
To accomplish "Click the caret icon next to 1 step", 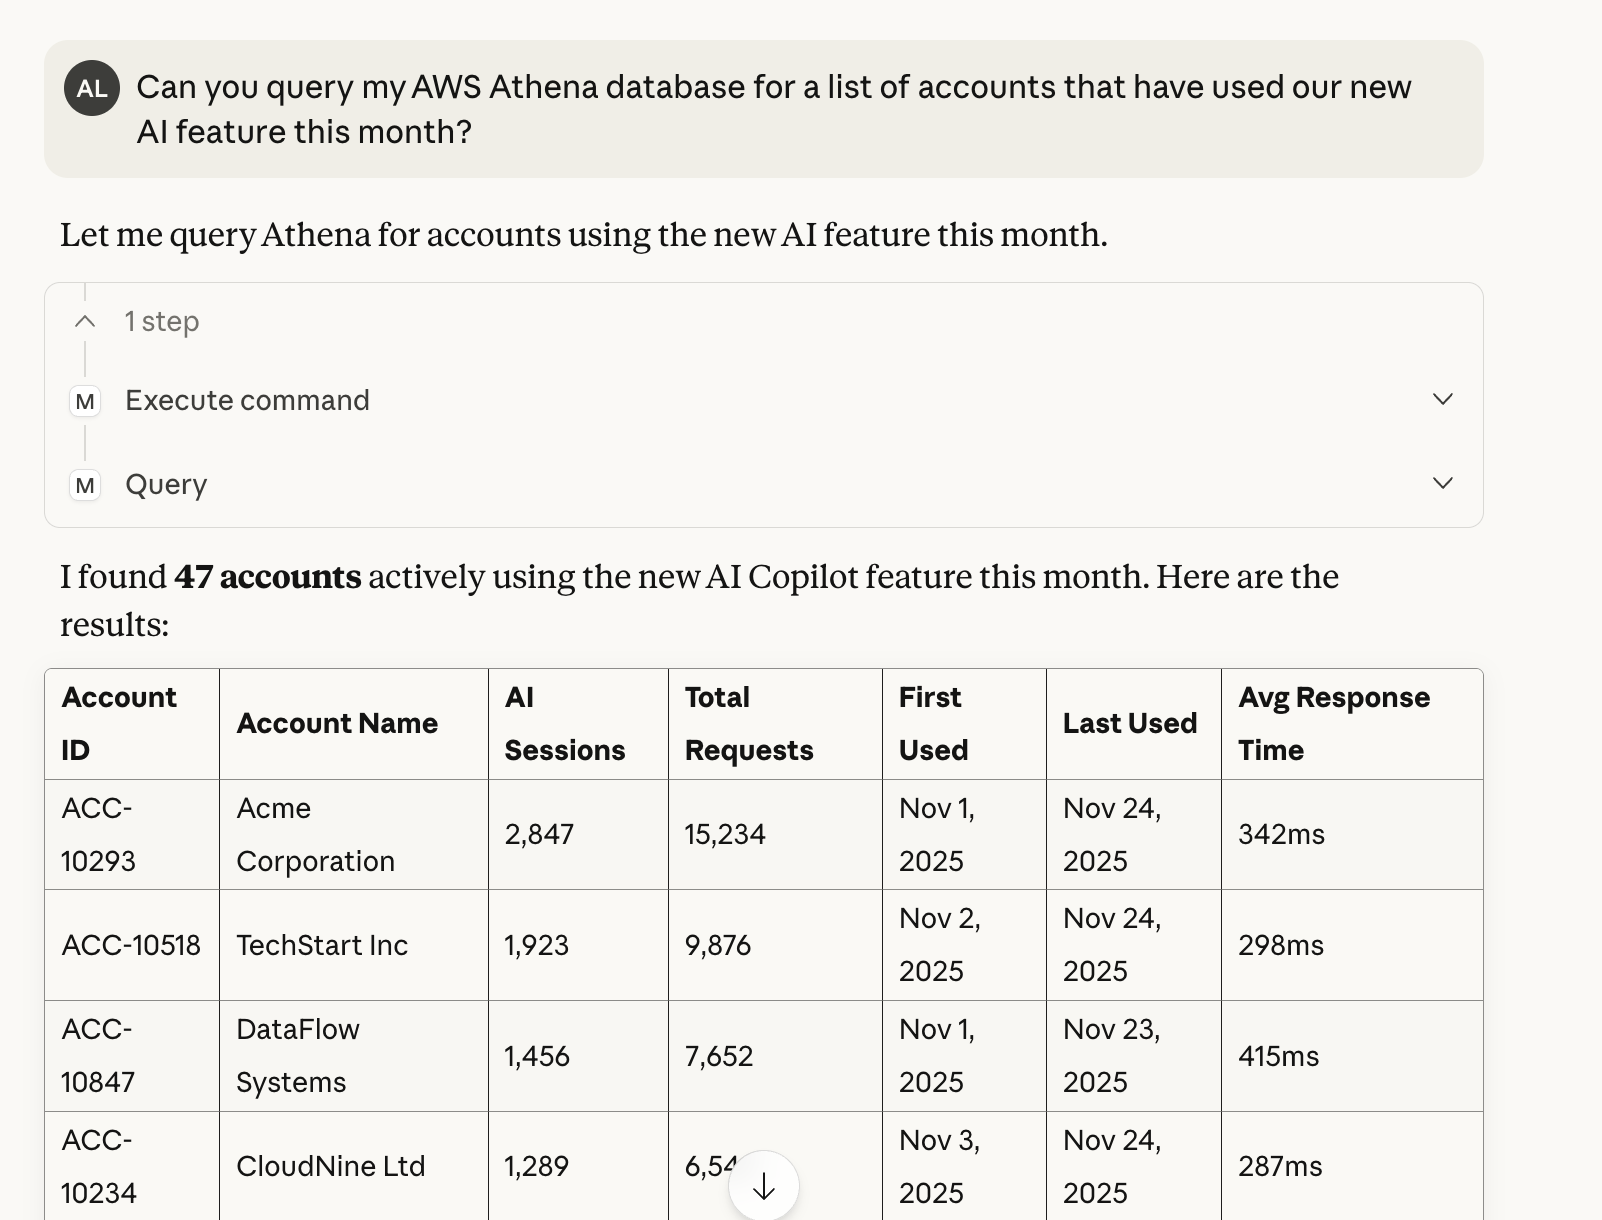I will [x=84, y=321].
